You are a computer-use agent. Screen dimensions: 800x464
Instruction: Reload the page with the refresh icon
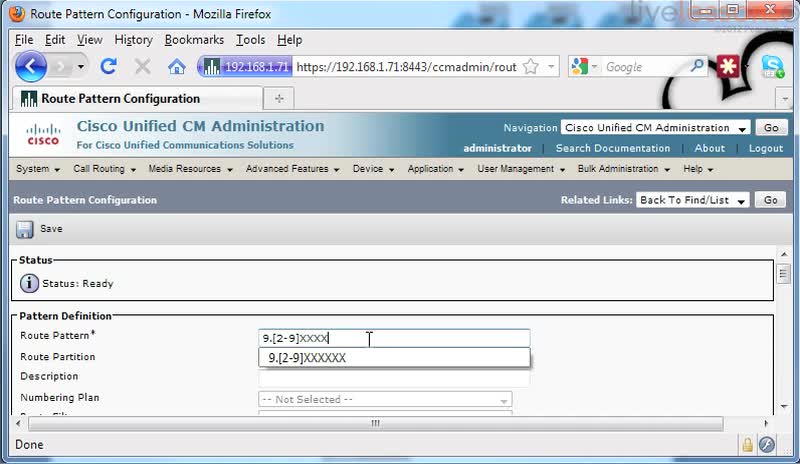108,66
